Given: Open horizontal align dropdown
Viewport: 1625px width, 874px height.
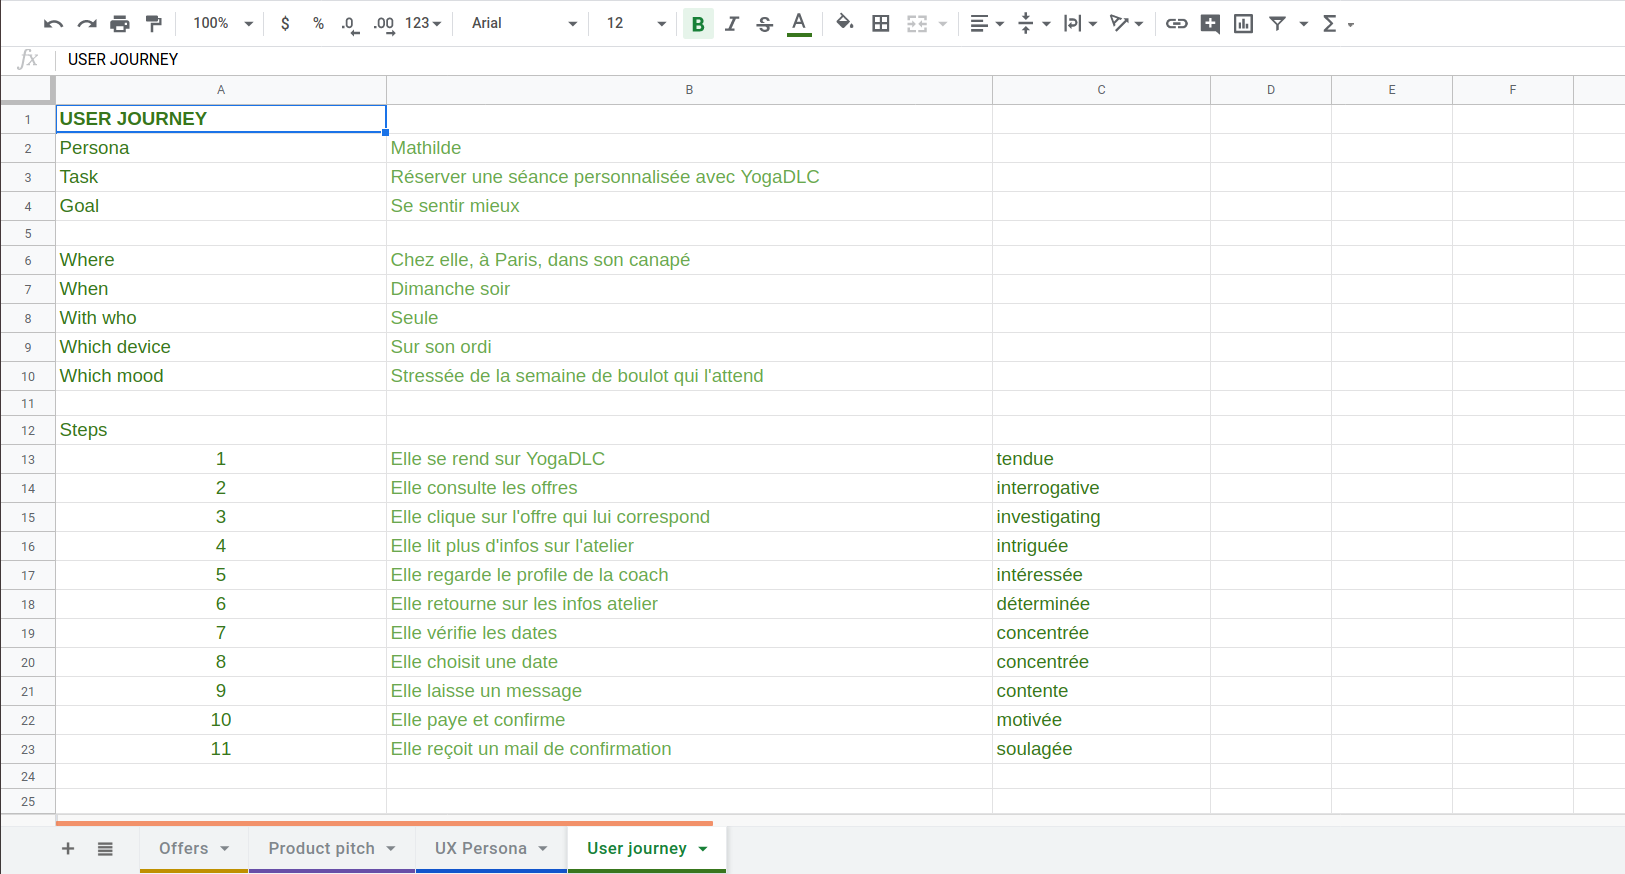Looking at the screenshot, I should 987,23.
